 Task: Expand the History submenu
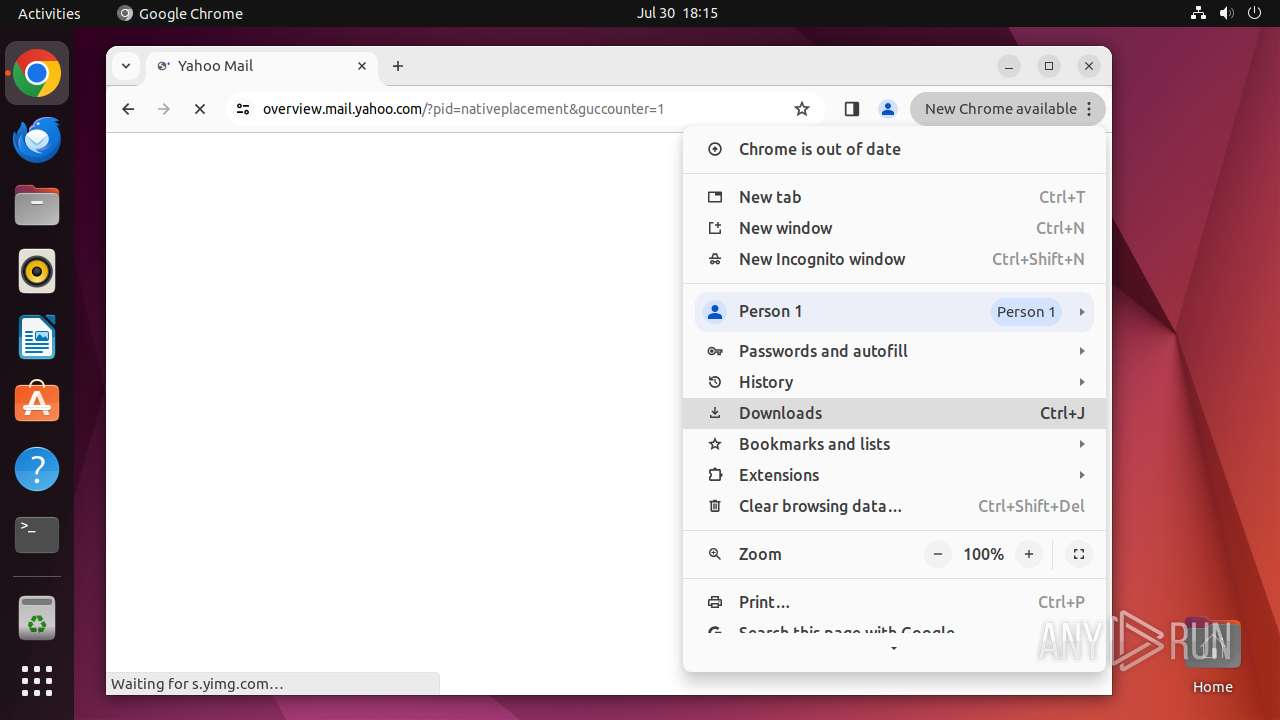click(x=895, y=382)
